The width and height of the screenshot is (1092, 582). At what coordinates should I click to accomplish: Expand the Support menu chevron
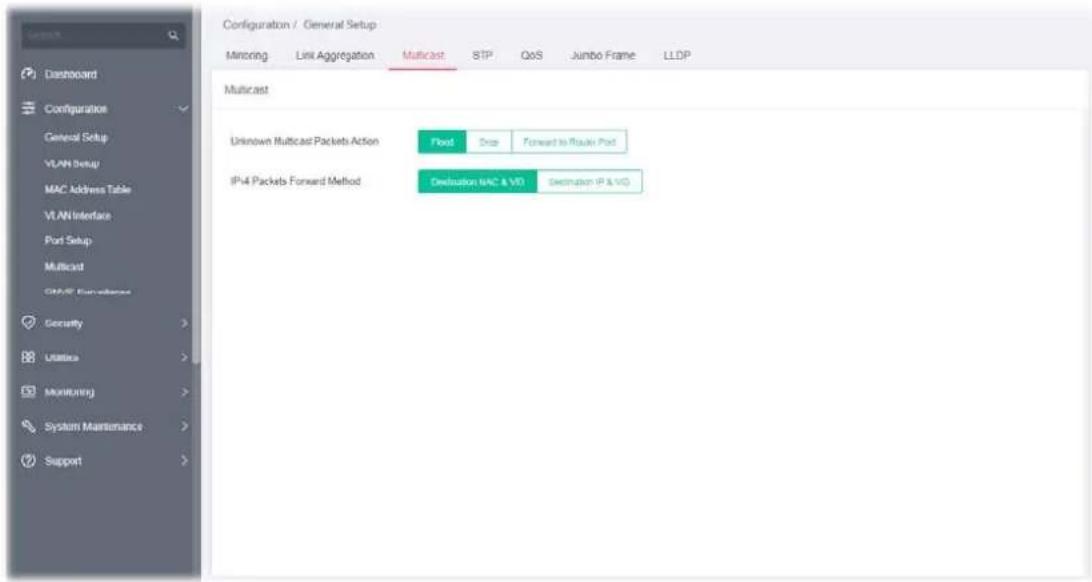185,460
